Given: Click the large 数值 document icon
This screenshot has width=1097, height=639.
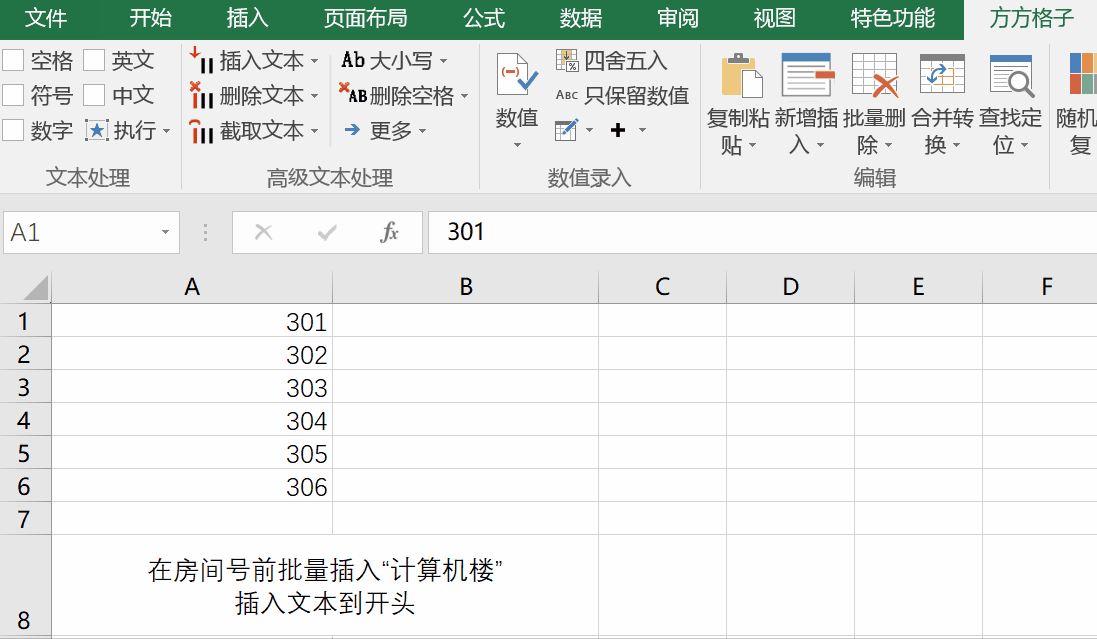Looking at the screenshot, I should [x=517, y=75].
